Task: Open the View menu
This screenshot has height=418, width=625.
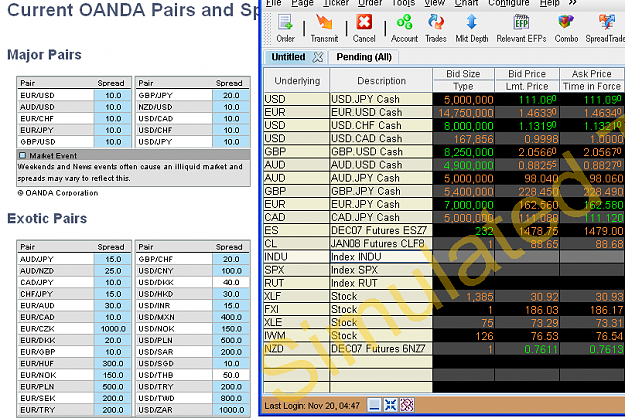Action: click(434, 3)
